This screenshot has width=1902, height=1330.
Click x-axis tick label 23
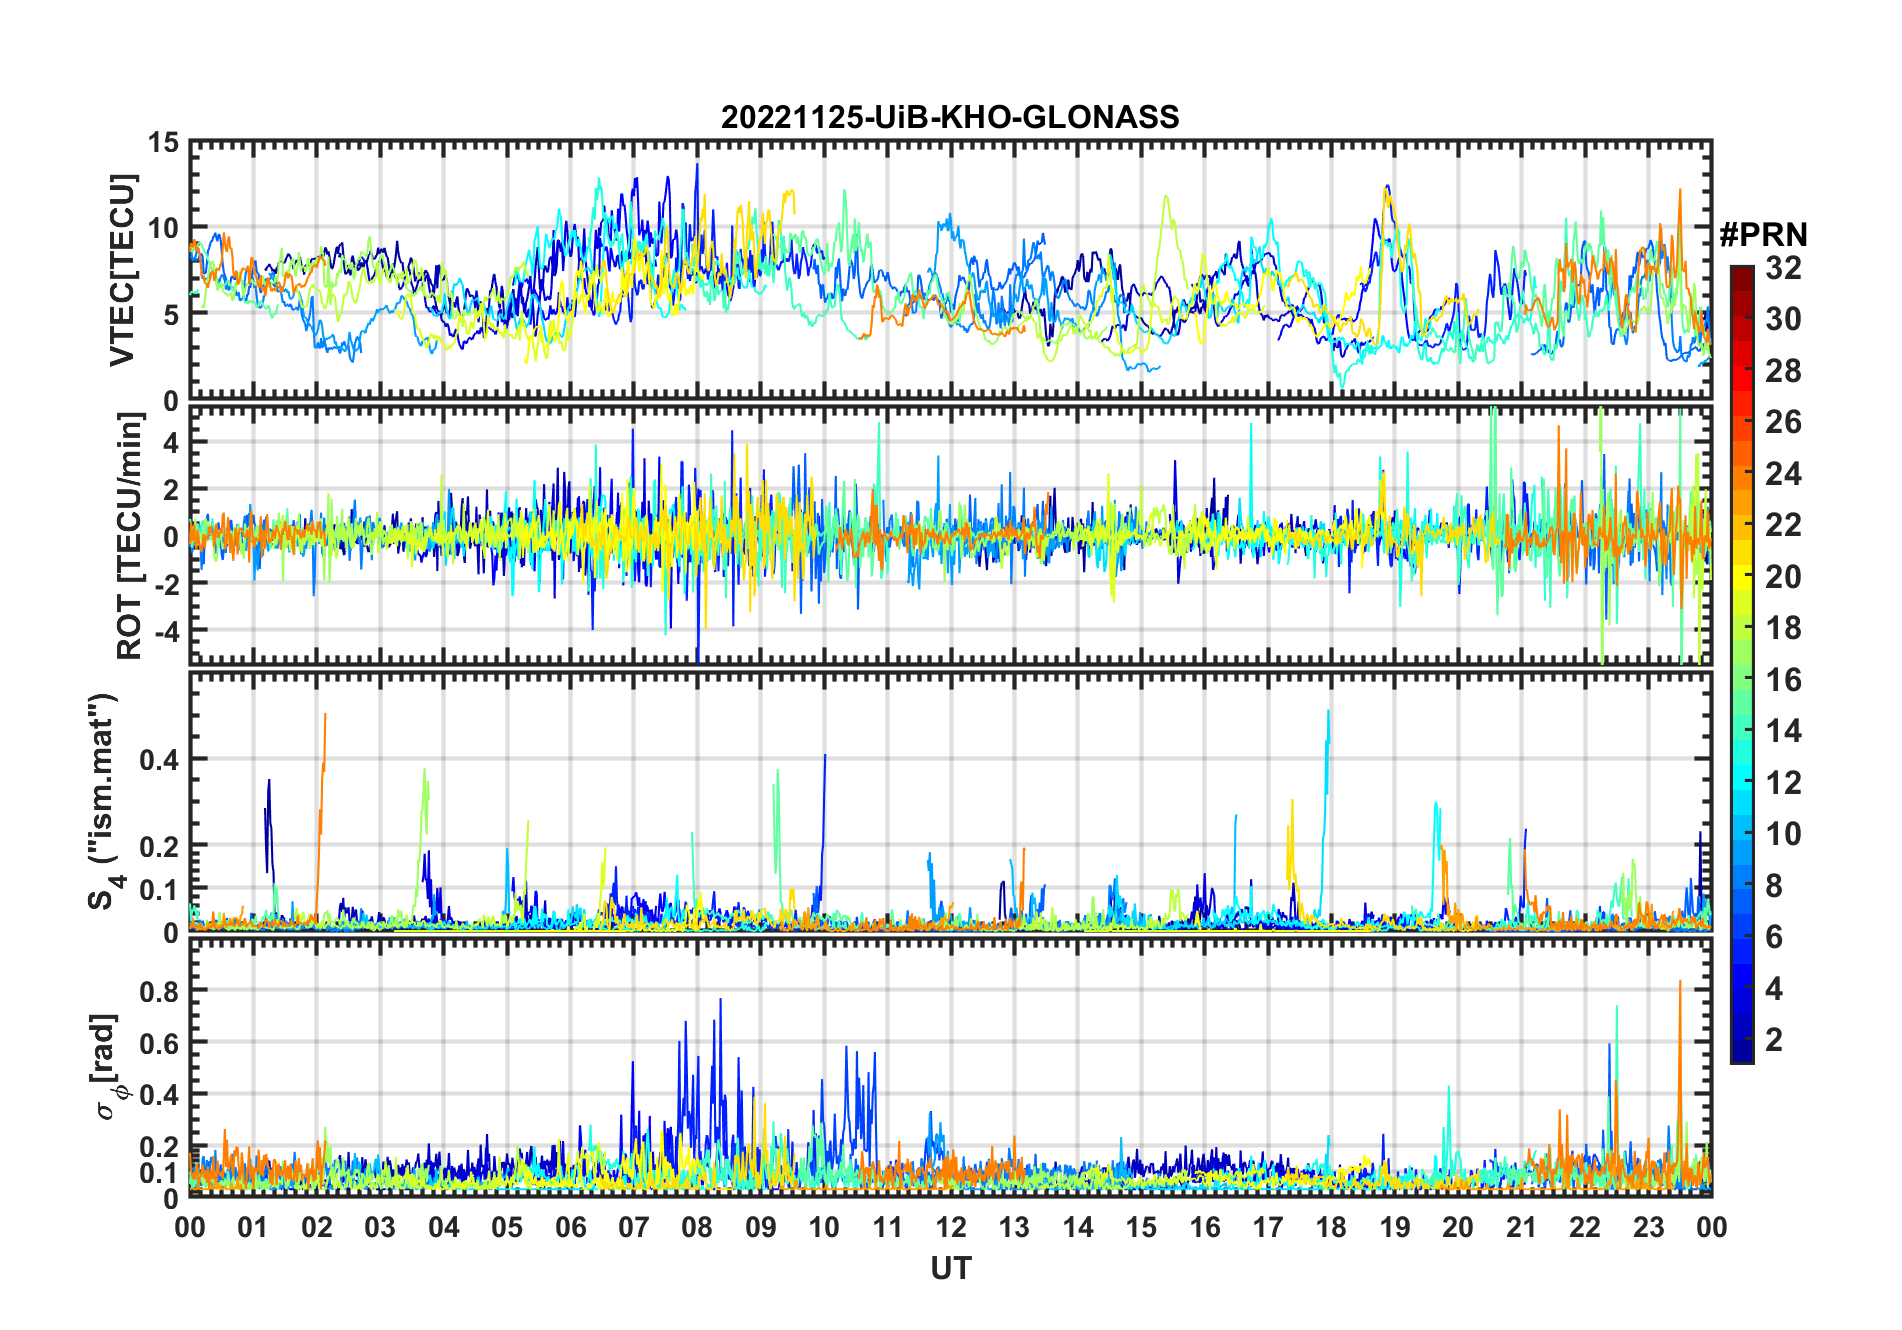(x=1648, y=1227)
